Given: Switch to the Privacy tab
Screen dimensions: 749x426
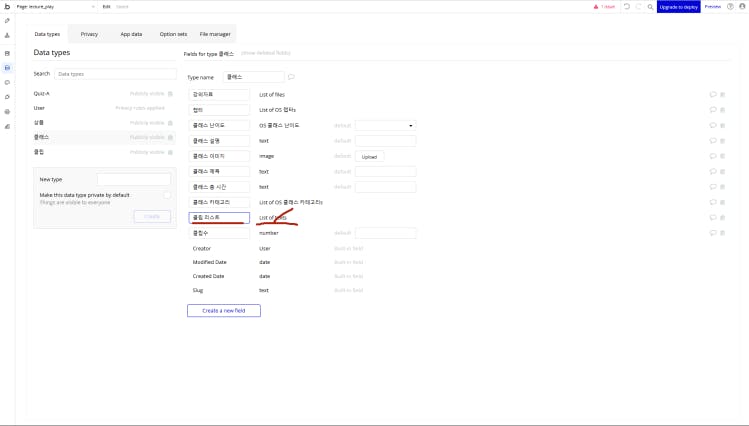Looking at the screenshot, I should click(89, 34).
